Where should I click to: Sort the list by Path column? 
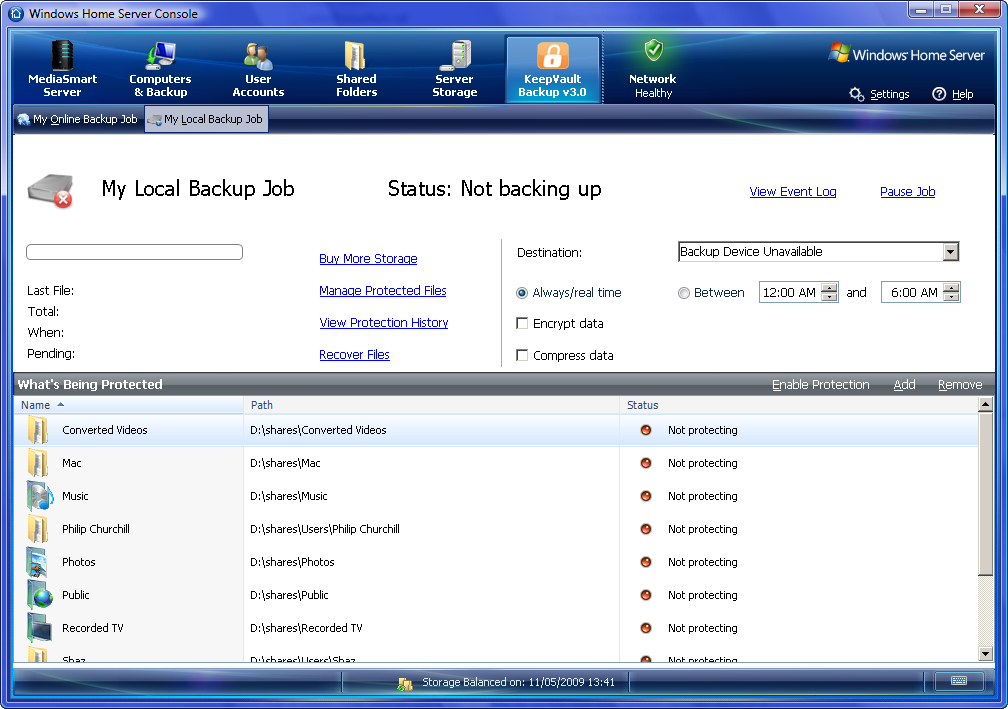point(431,405)
